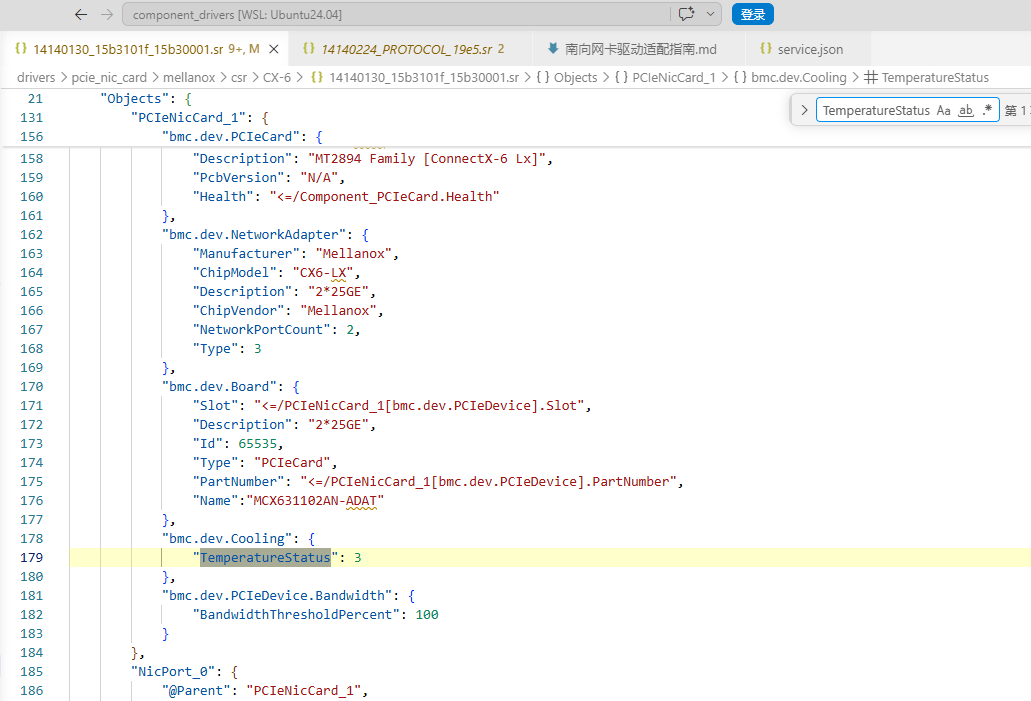Select csr breadcrumb segment

click(239, 78)
